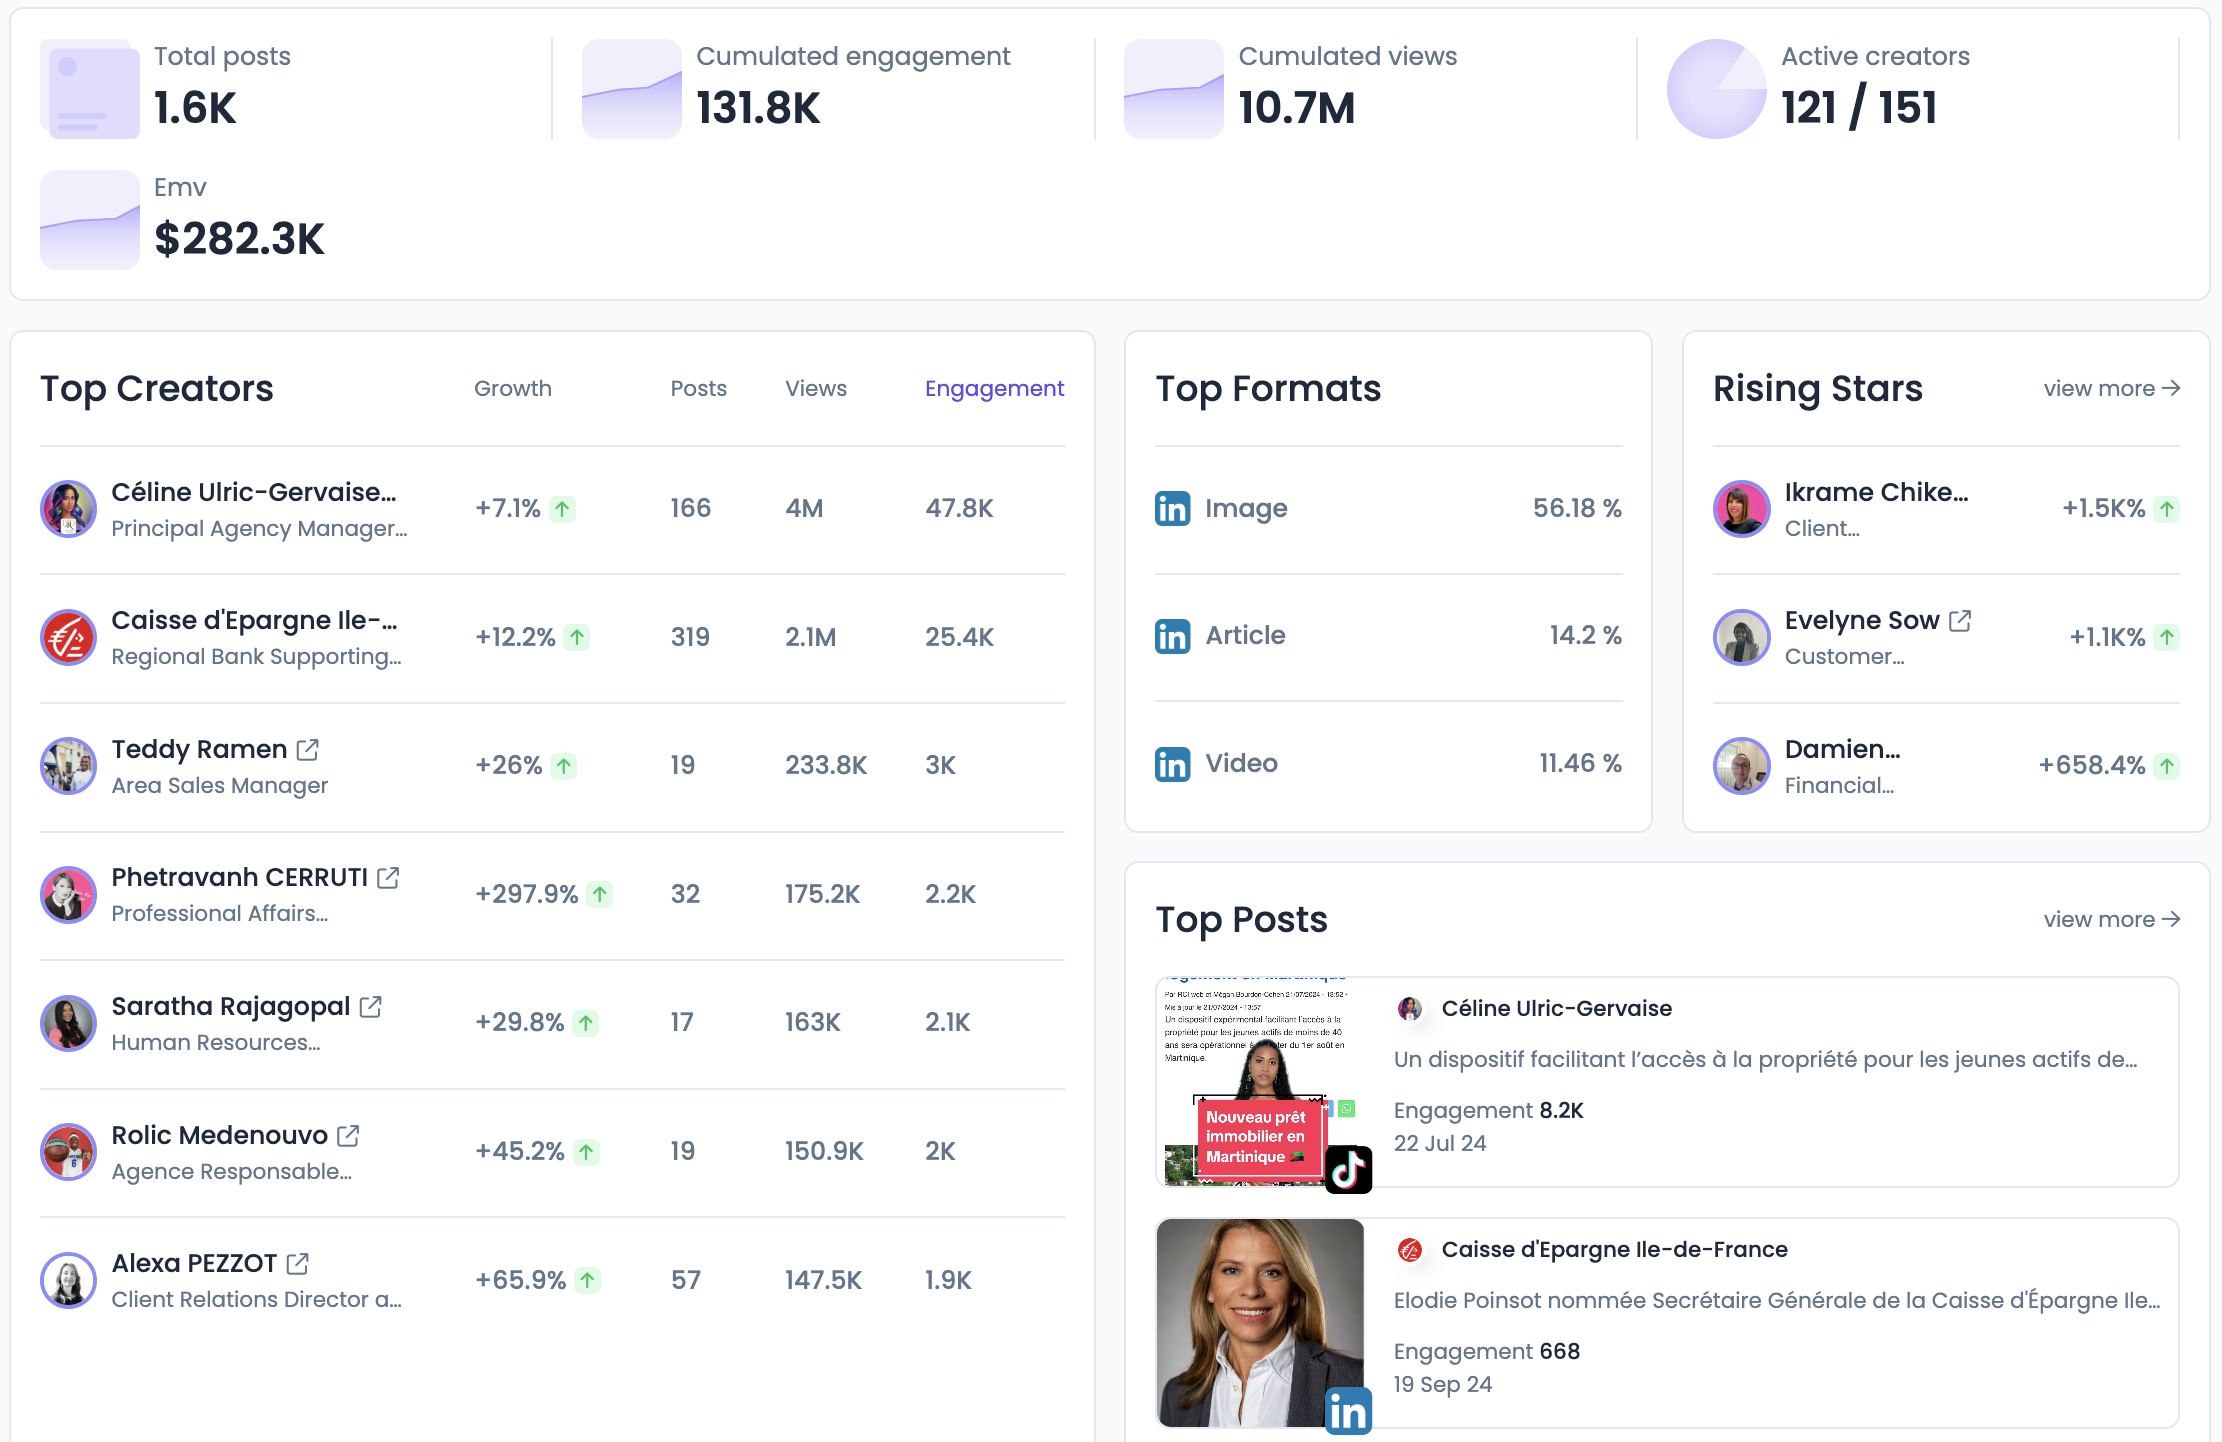Click view more in Top Posts

coord(2111,920)
